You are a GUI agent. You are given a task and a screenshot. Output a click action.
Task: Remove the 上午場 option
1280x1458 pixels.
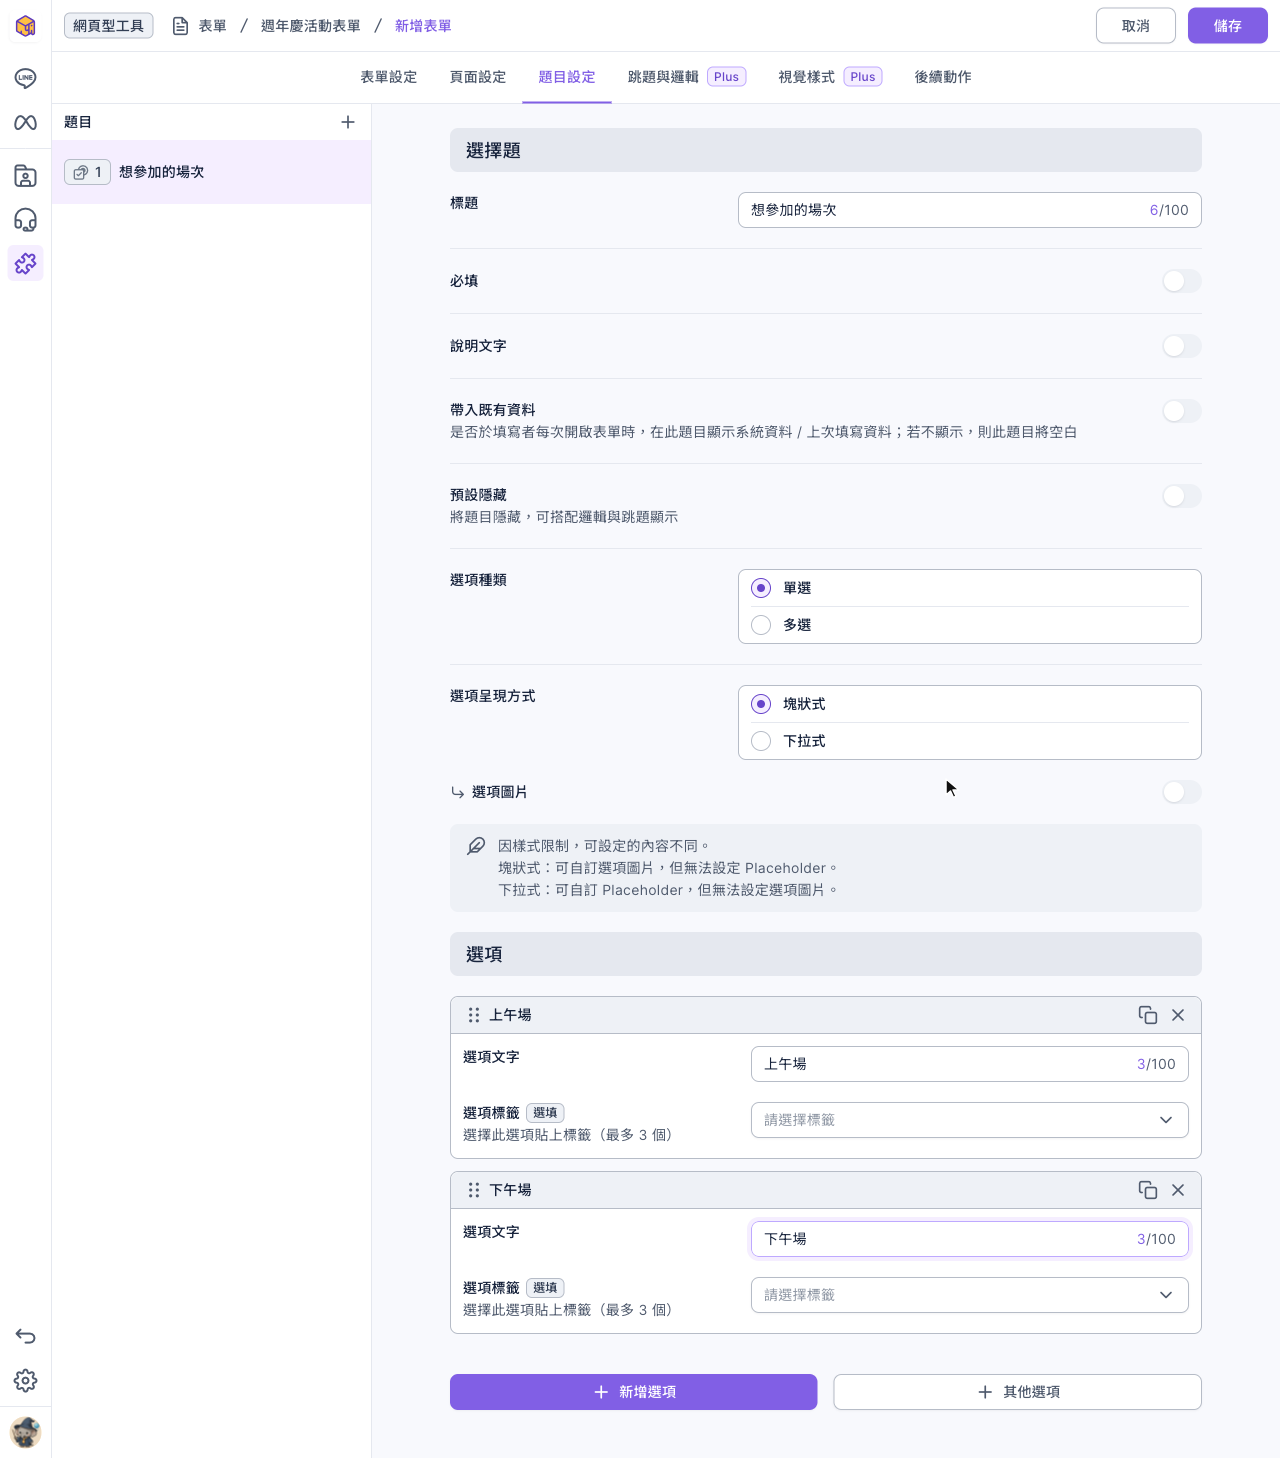tap(1178, 1015)
